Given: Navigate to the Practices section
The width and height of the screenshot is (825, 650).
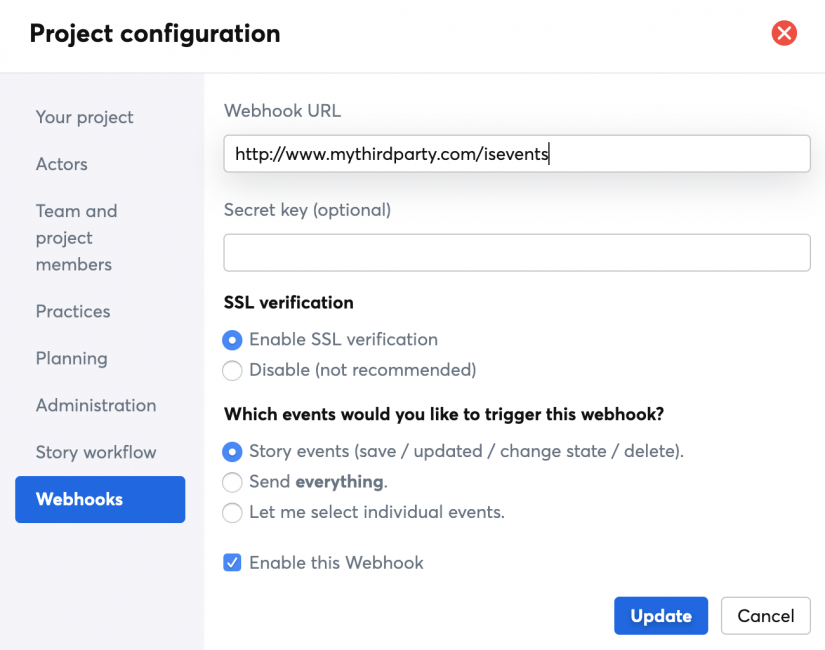Looking at the screenshot, I should point(72,311).
